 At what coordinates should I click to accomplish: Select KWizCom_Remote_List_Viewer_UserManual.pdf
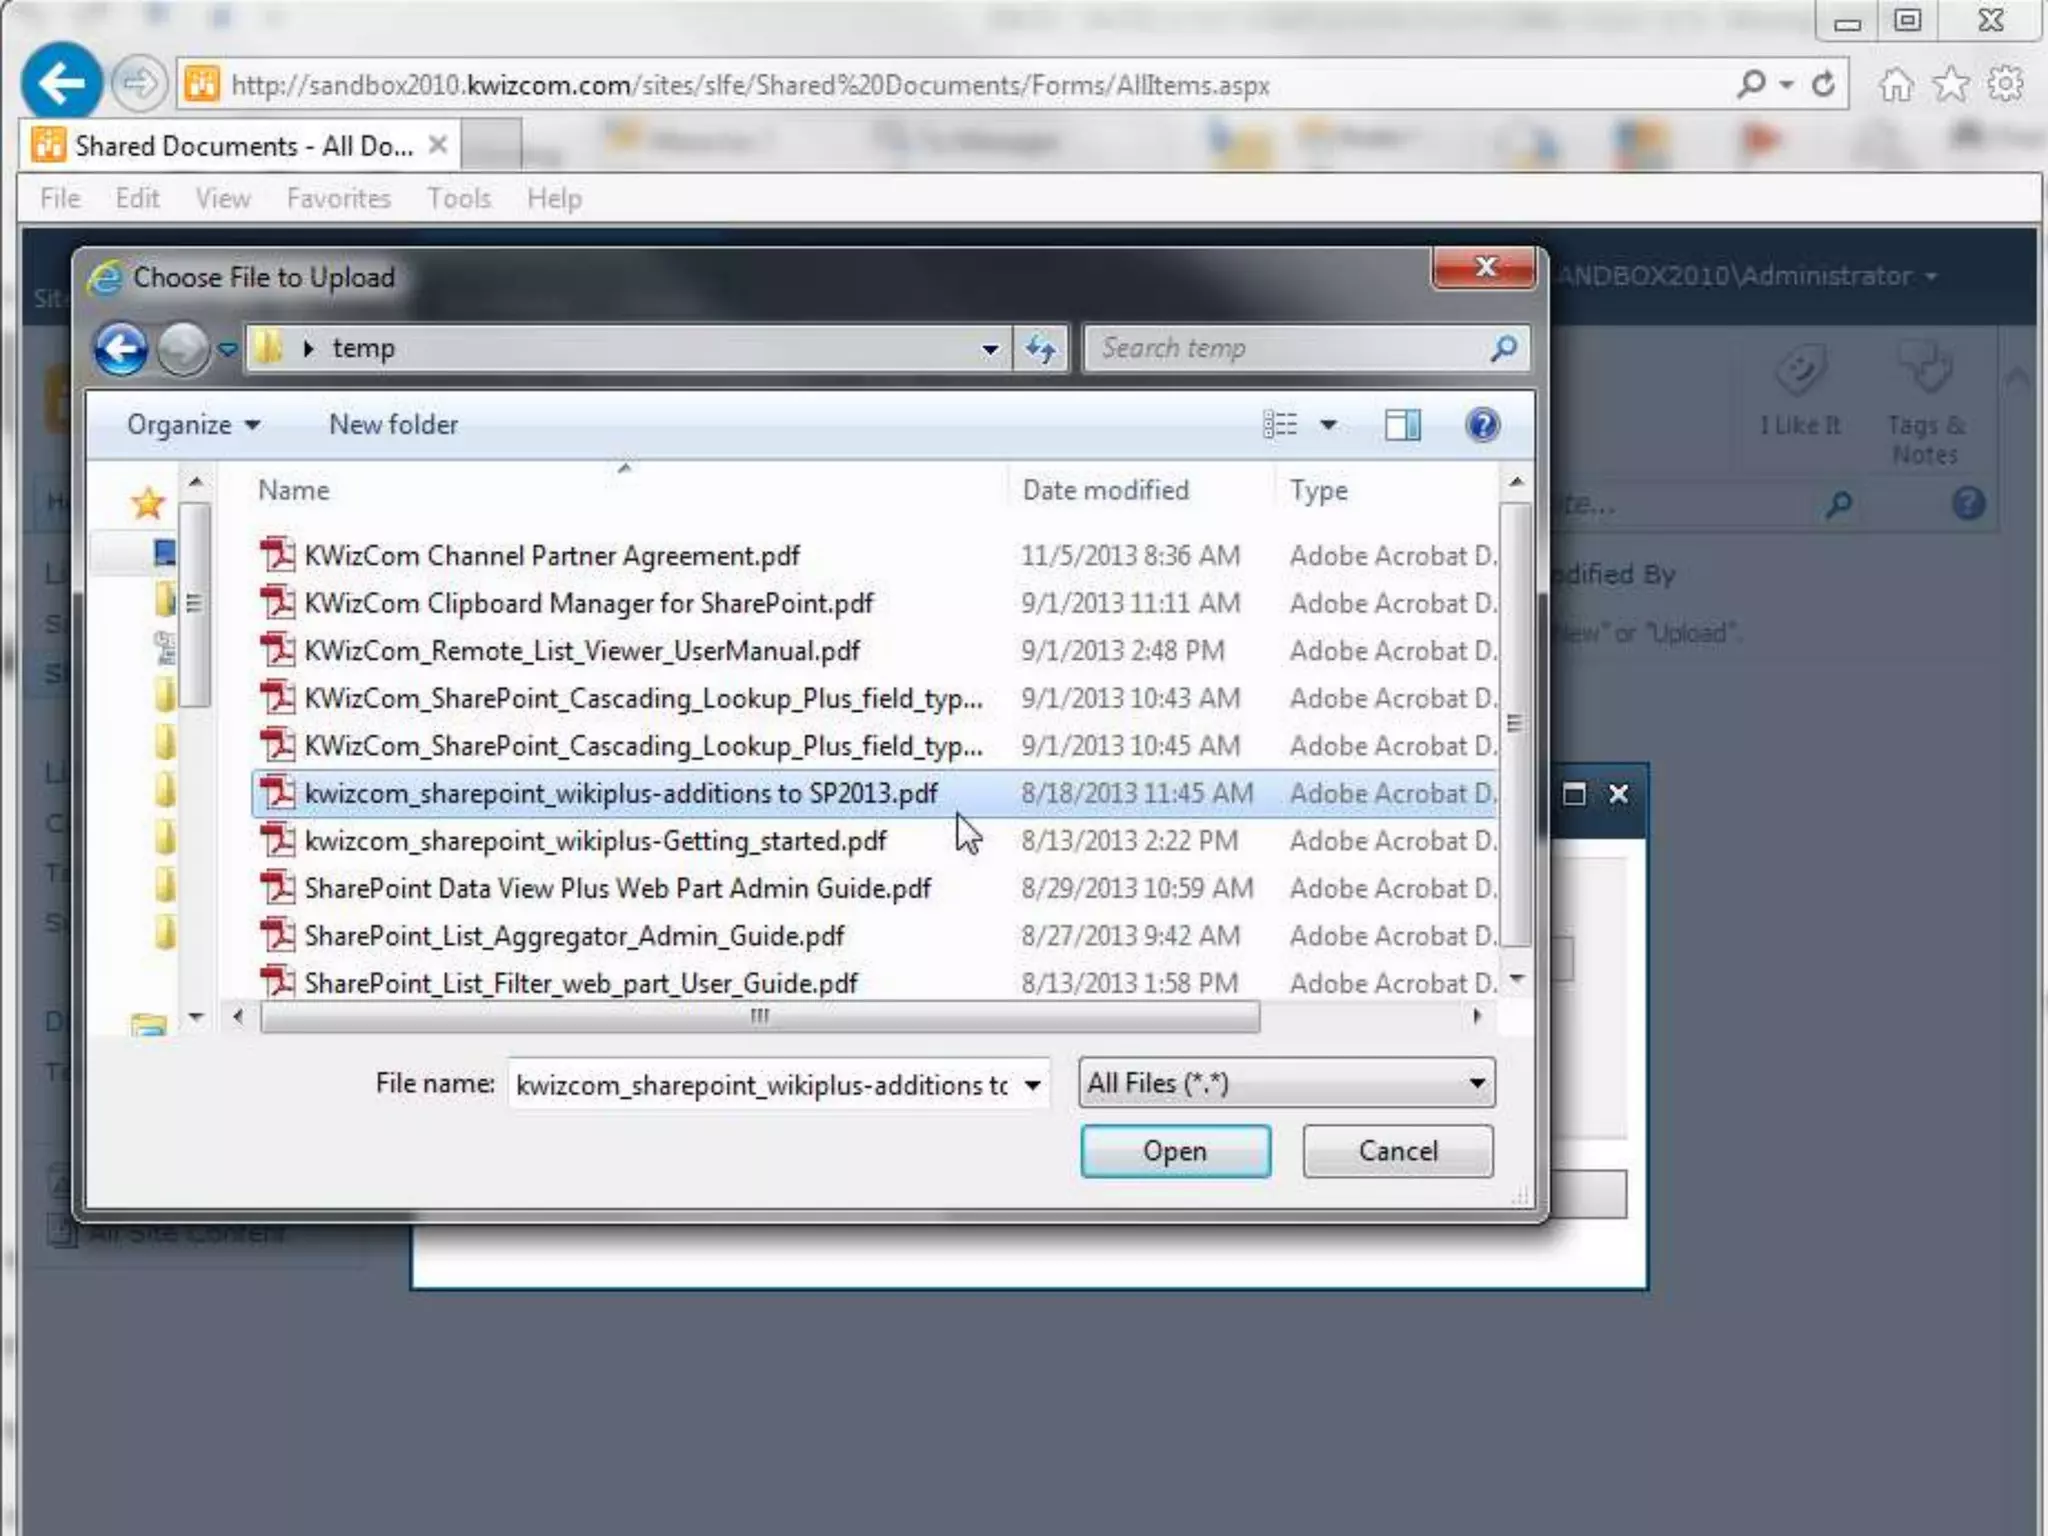(875, 650)
